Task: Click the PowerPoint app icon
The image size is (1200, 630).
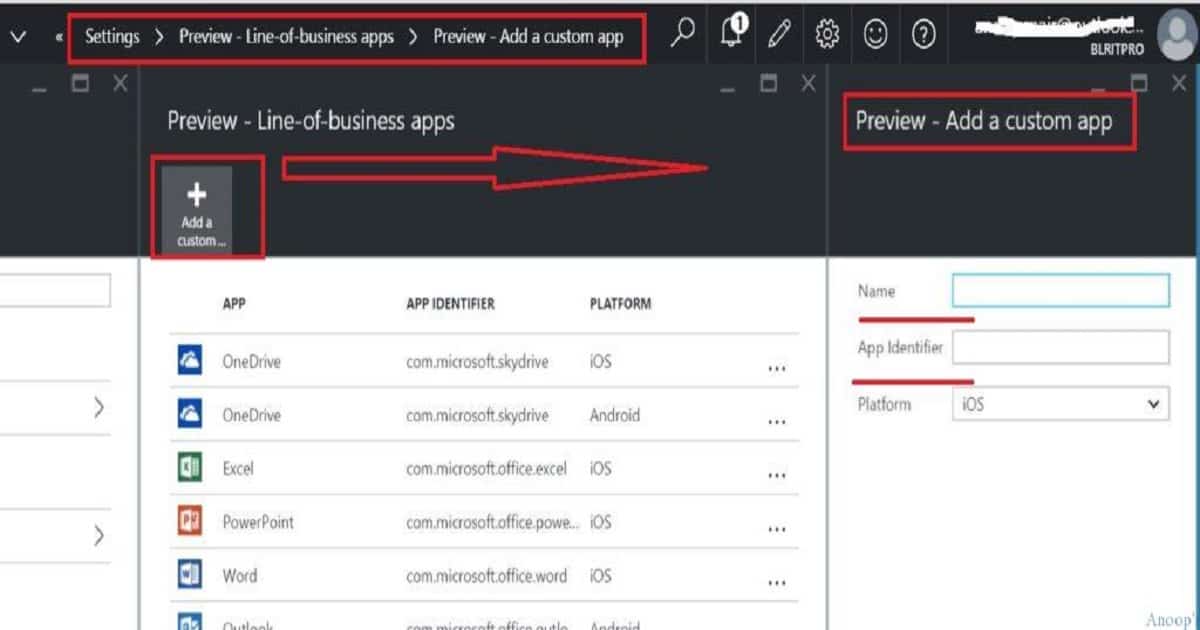Action: [189, 521]
